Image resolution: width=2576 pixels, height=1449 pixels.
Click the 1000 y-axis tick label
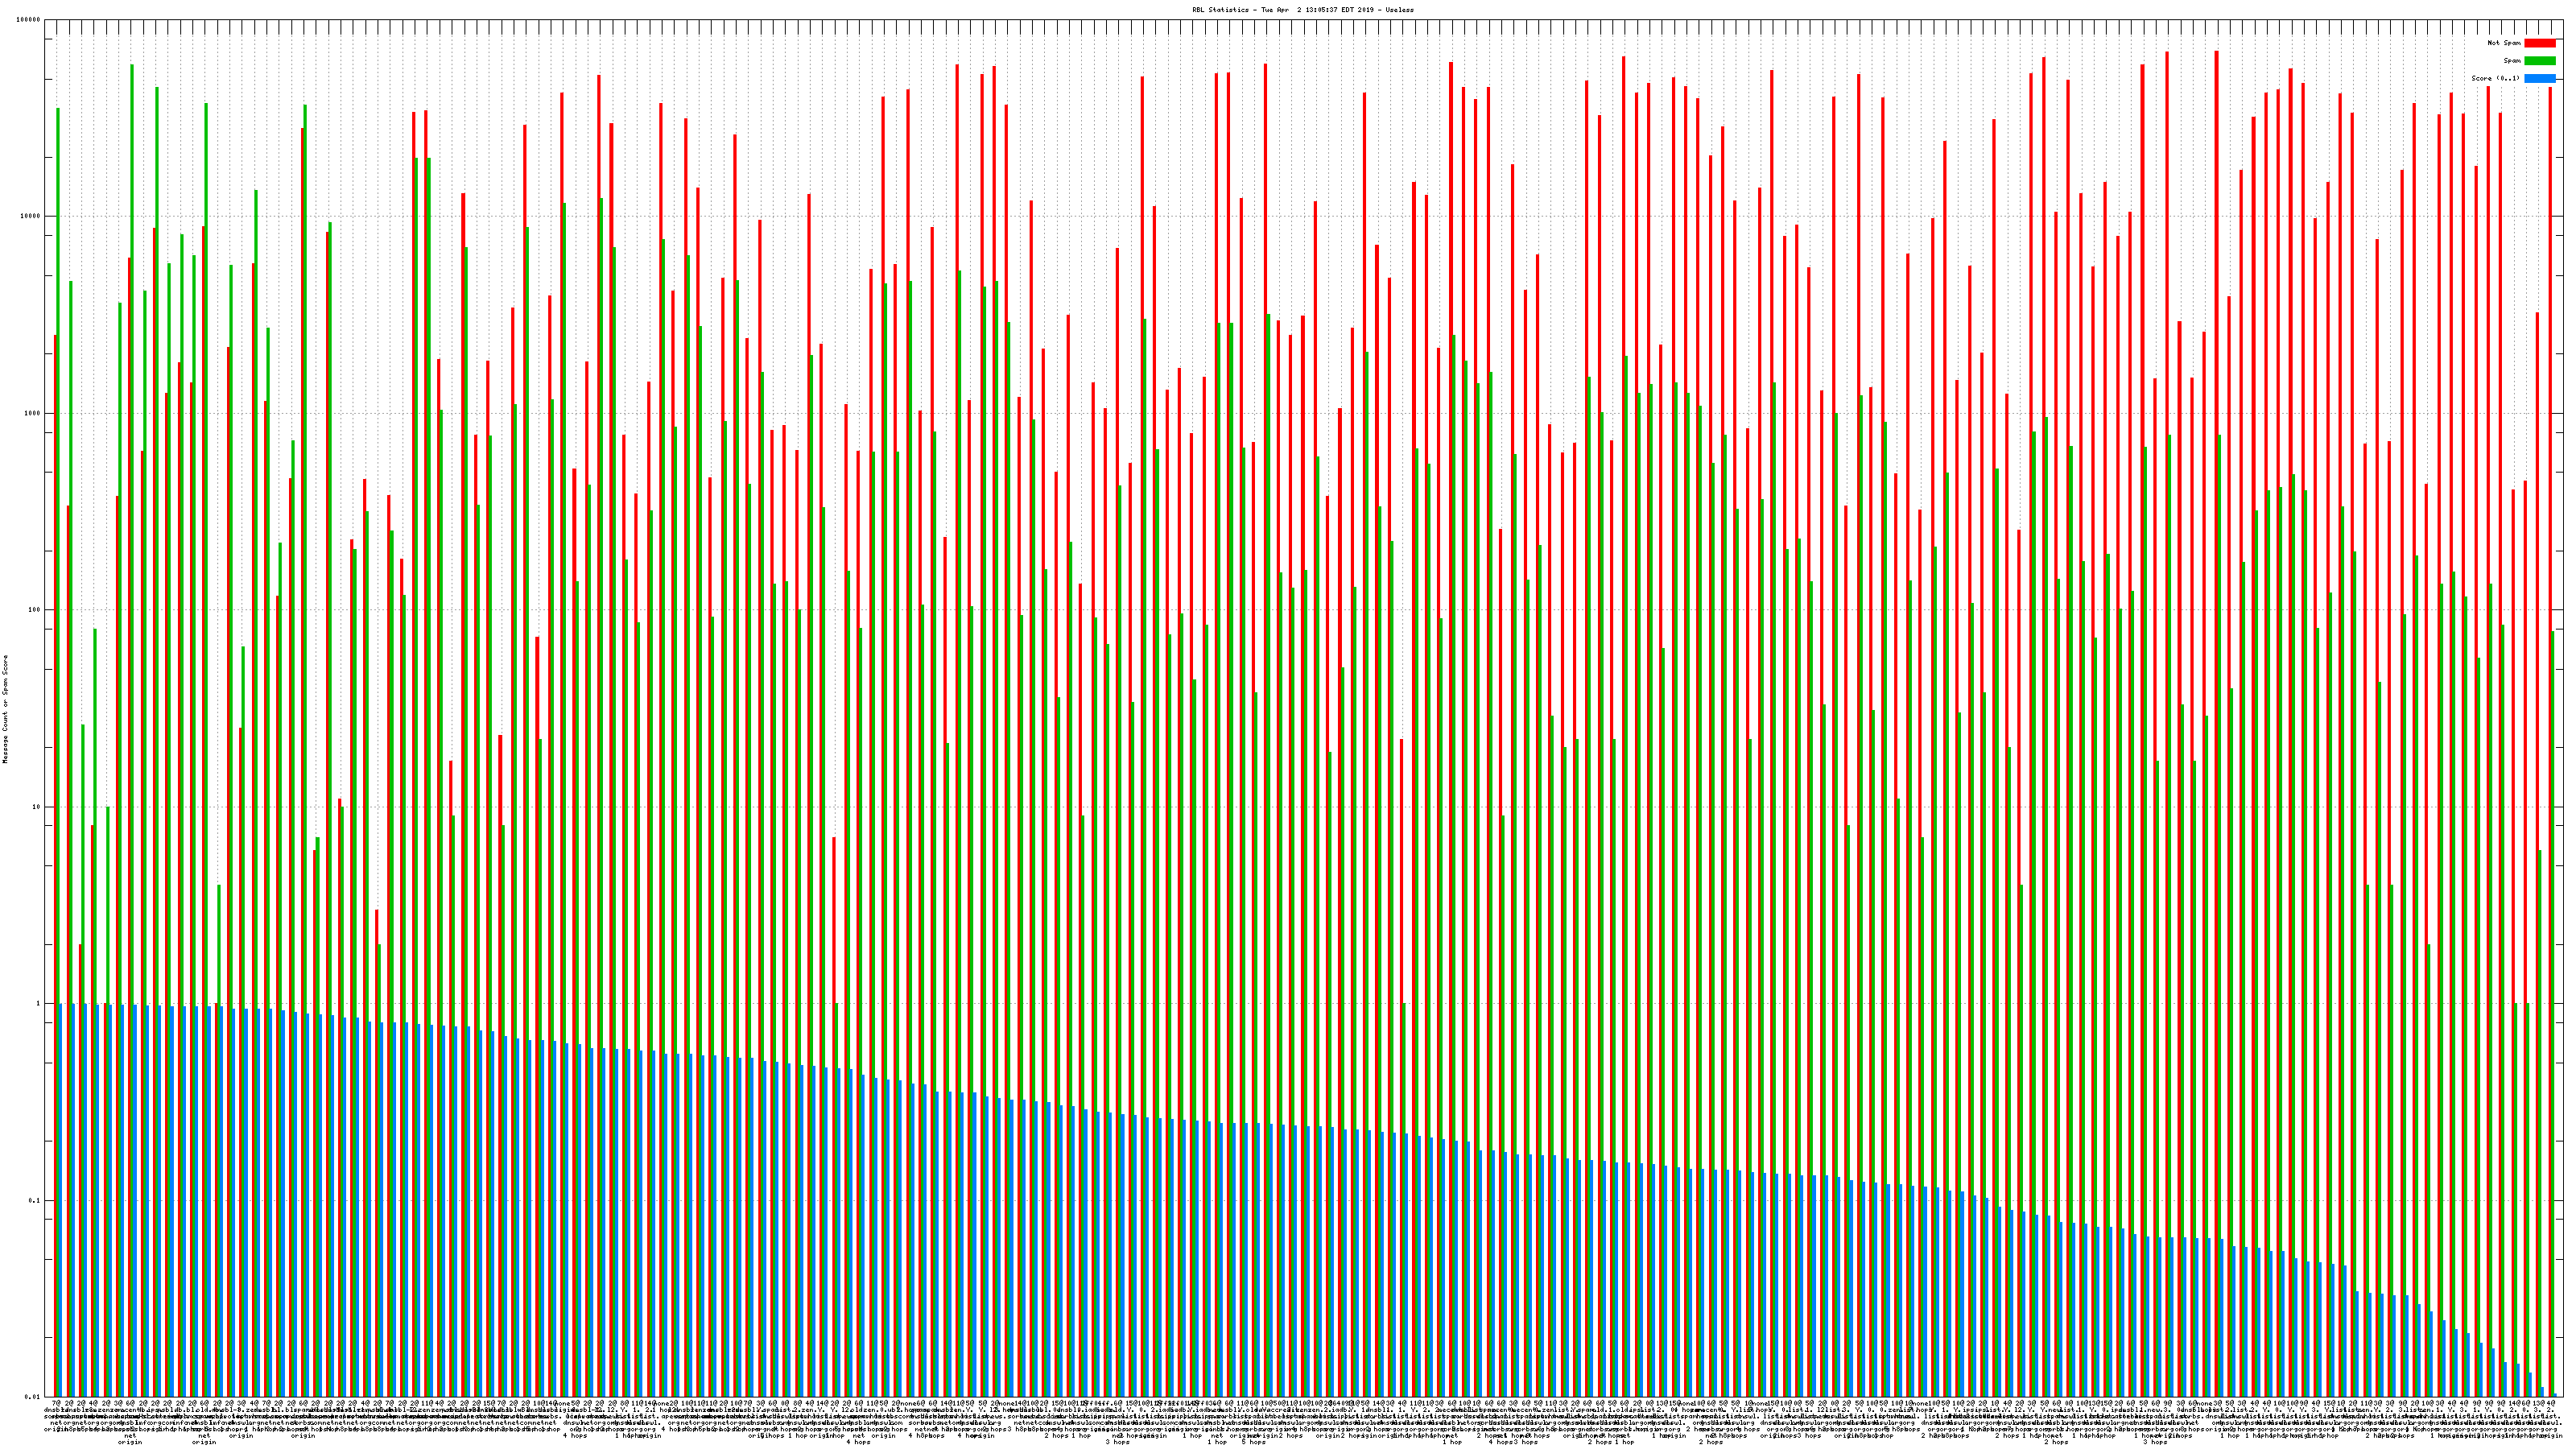tap(33, 413)
